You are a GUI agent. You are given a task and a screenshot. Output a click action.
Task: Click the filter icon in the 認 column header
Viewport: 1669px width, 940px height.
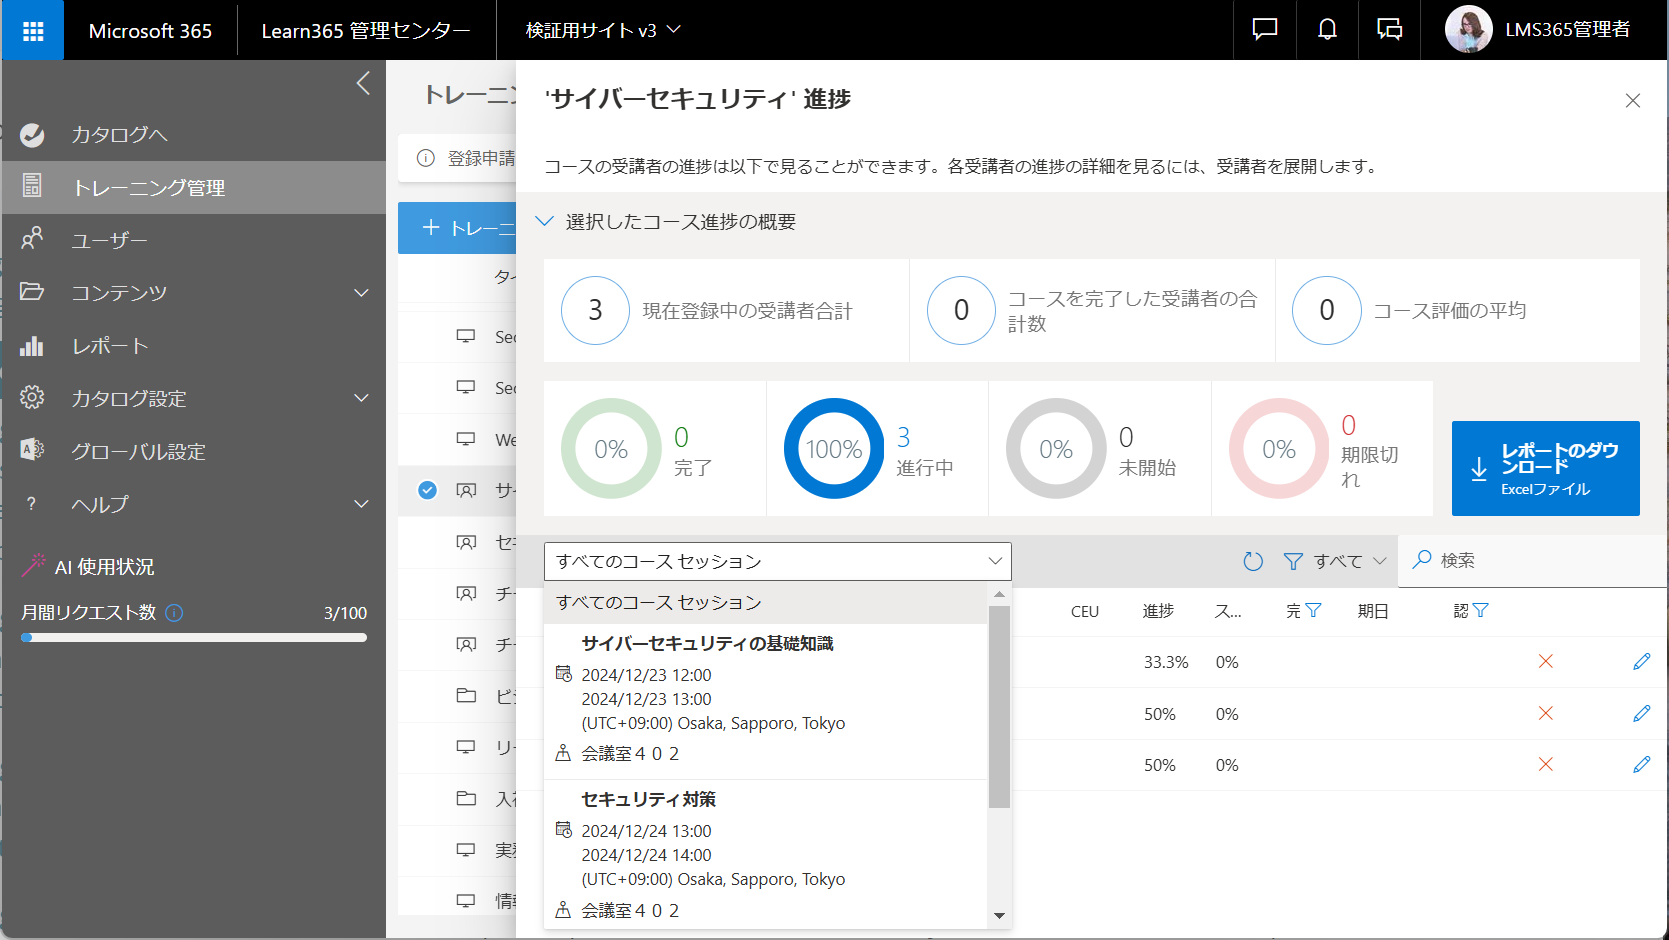1481,611
